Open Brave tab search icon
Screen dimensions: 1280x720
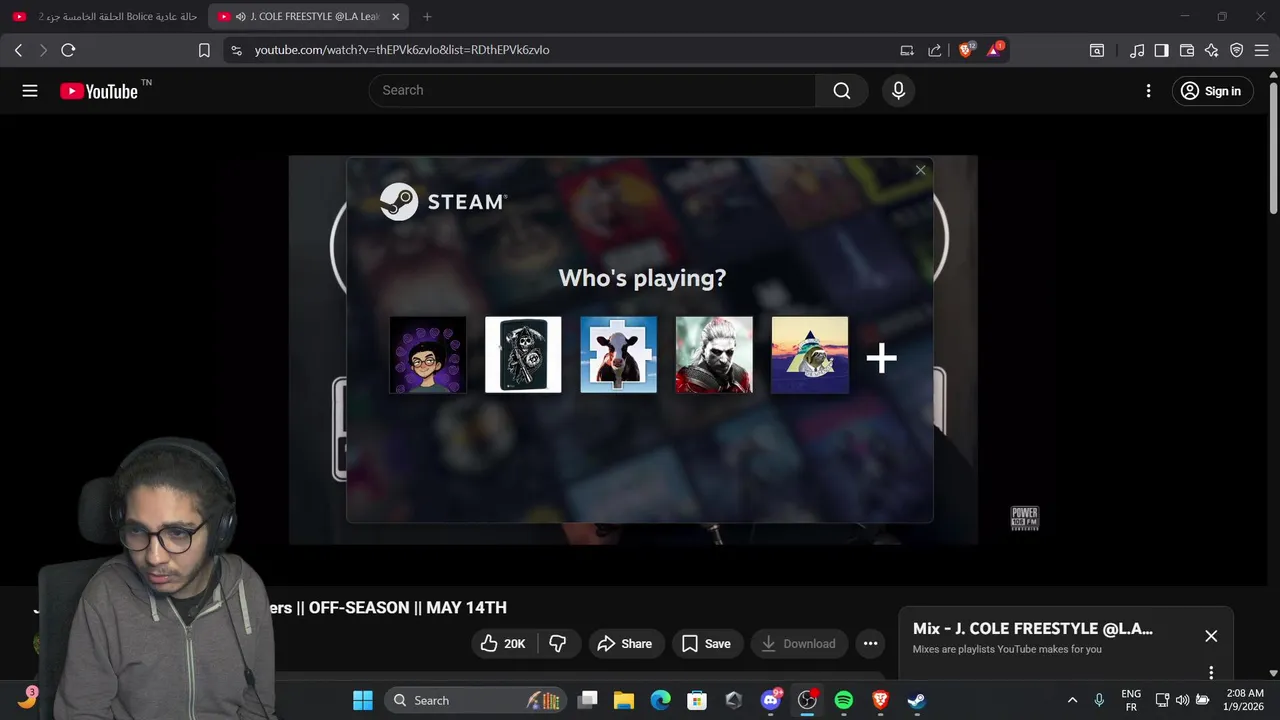1097,50
